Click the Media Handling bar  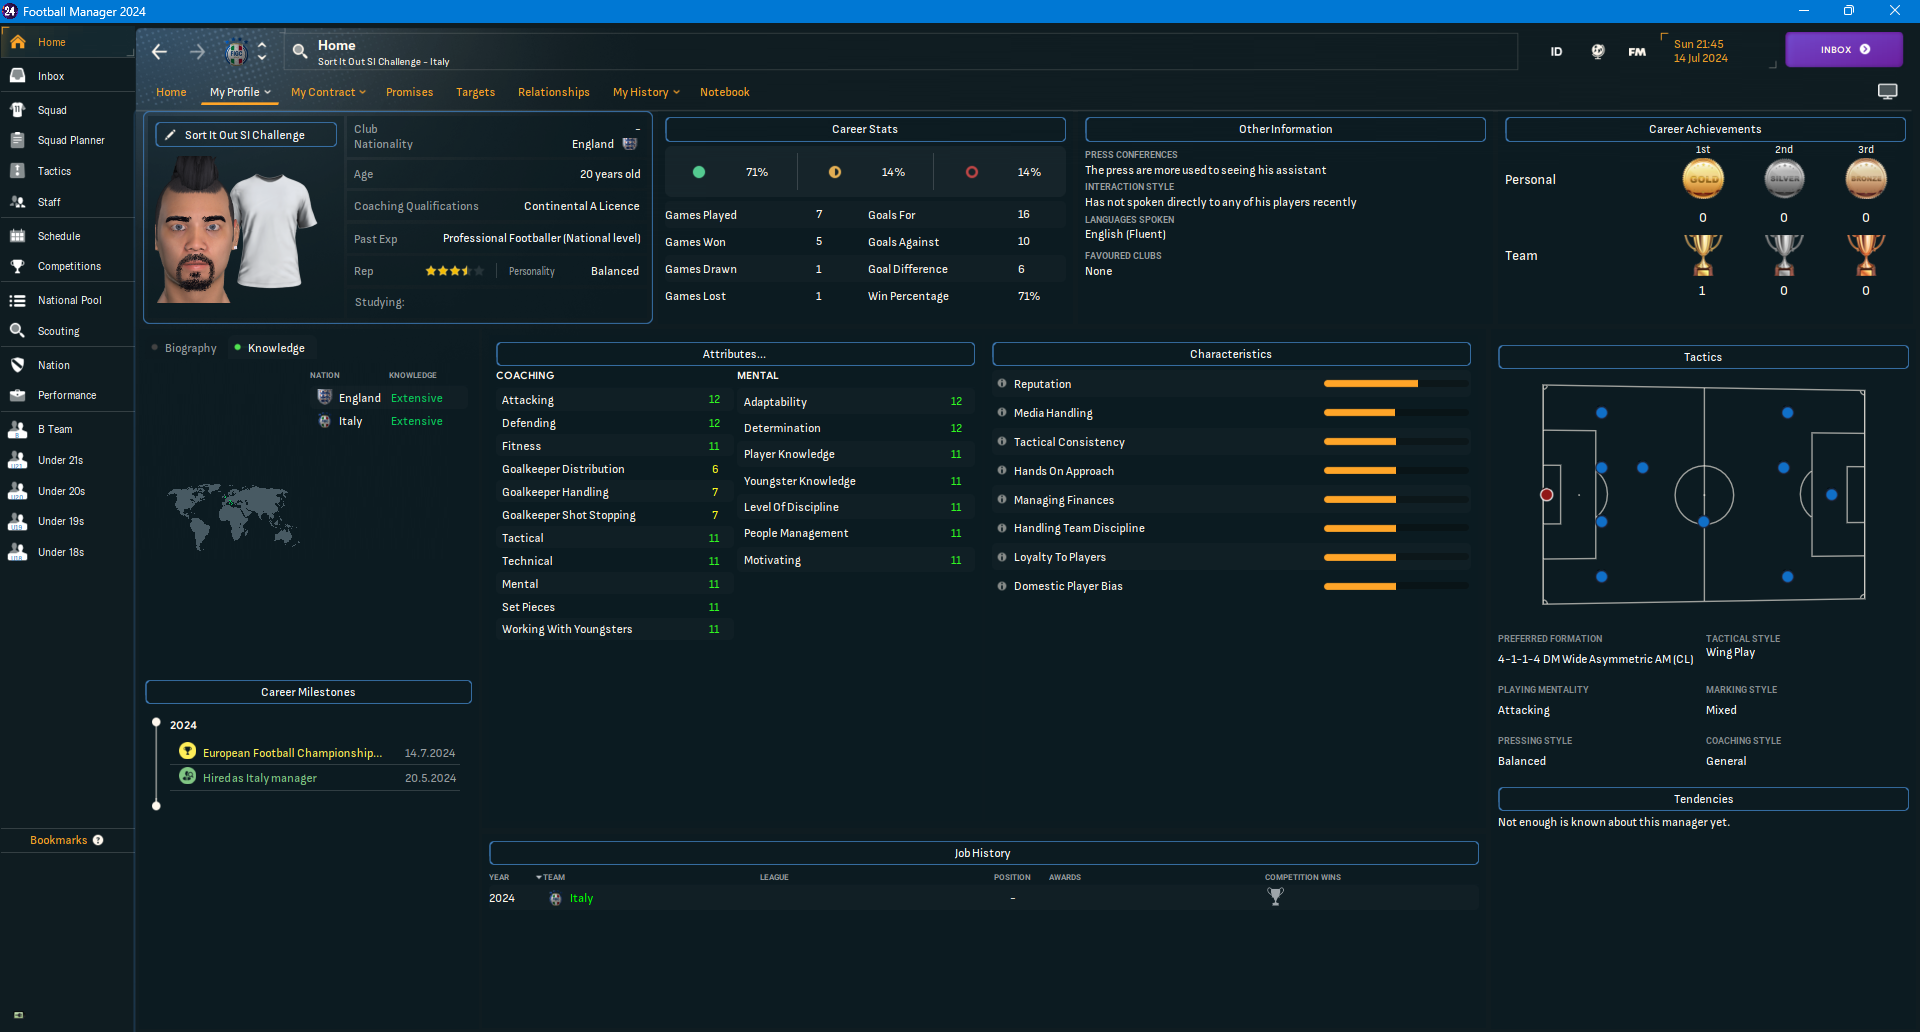(x=1396, y=413)
